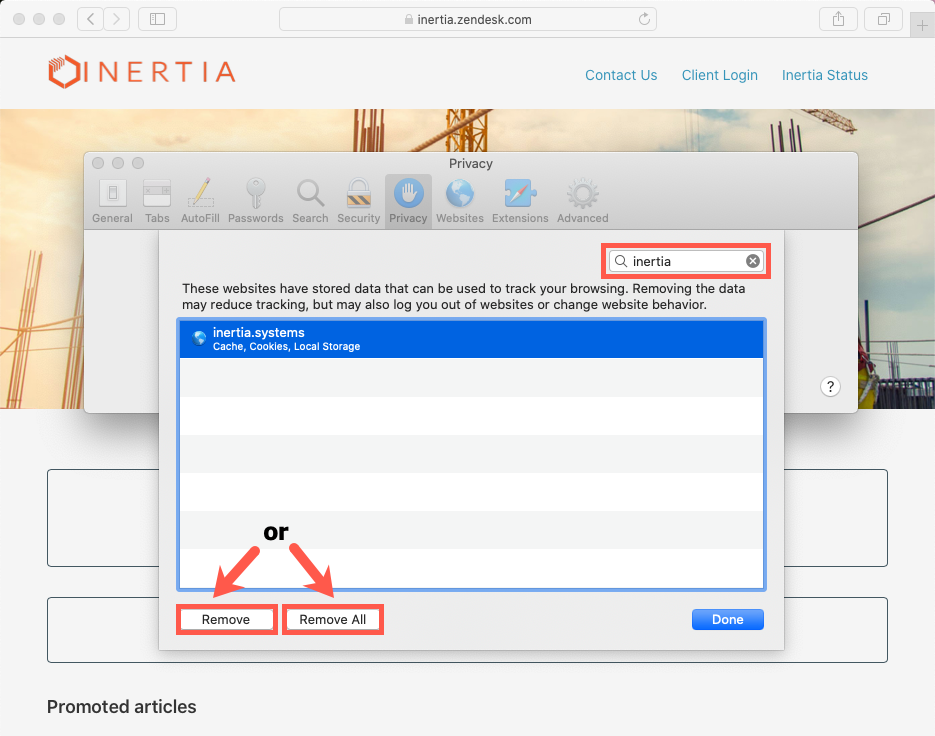
Task: Click the Remove All button
Action: [333, 620]
